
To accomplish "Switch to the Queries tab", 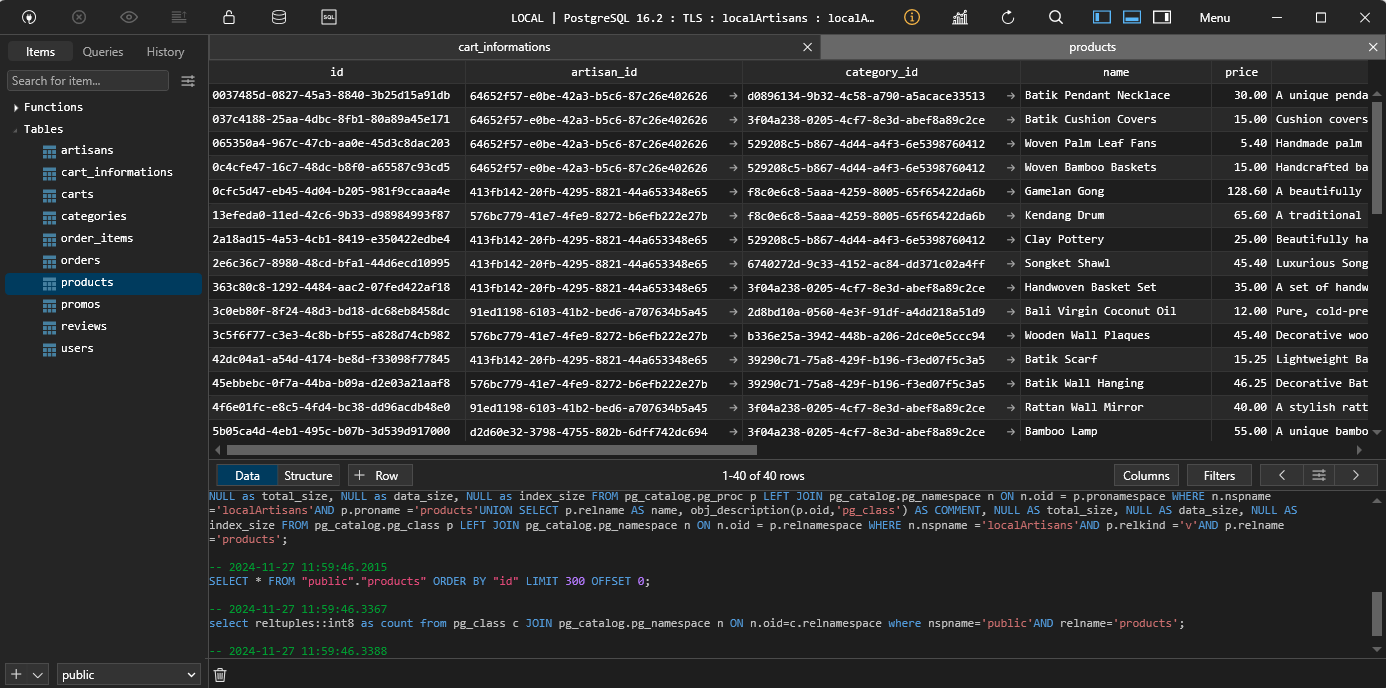I will (103, 52).
